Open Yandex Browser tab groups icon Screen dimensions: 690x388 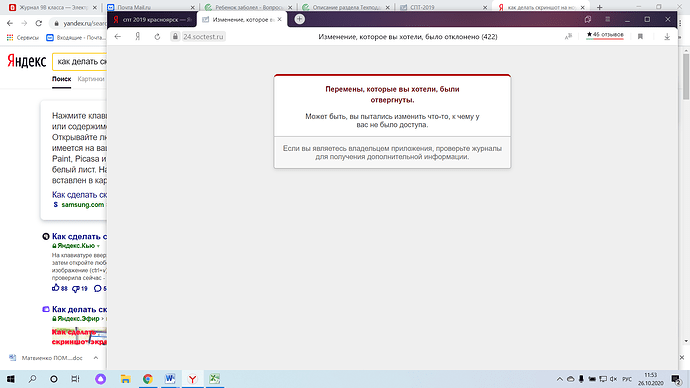pos(587,19)
